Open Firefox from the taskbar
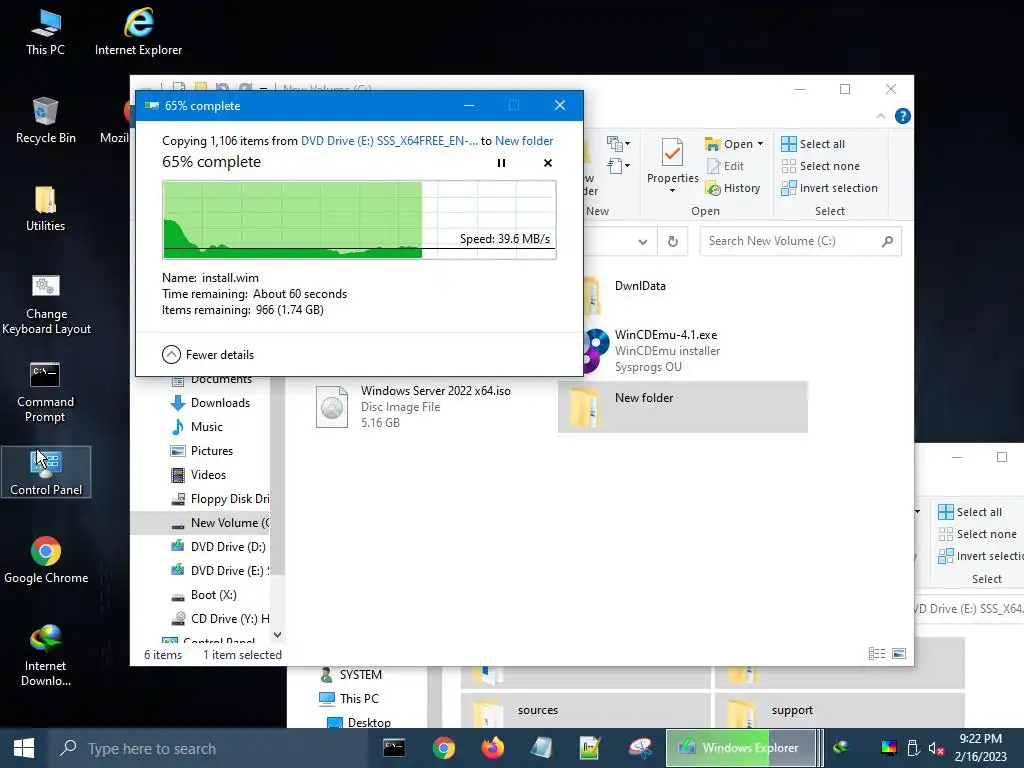 pos(493,748)
